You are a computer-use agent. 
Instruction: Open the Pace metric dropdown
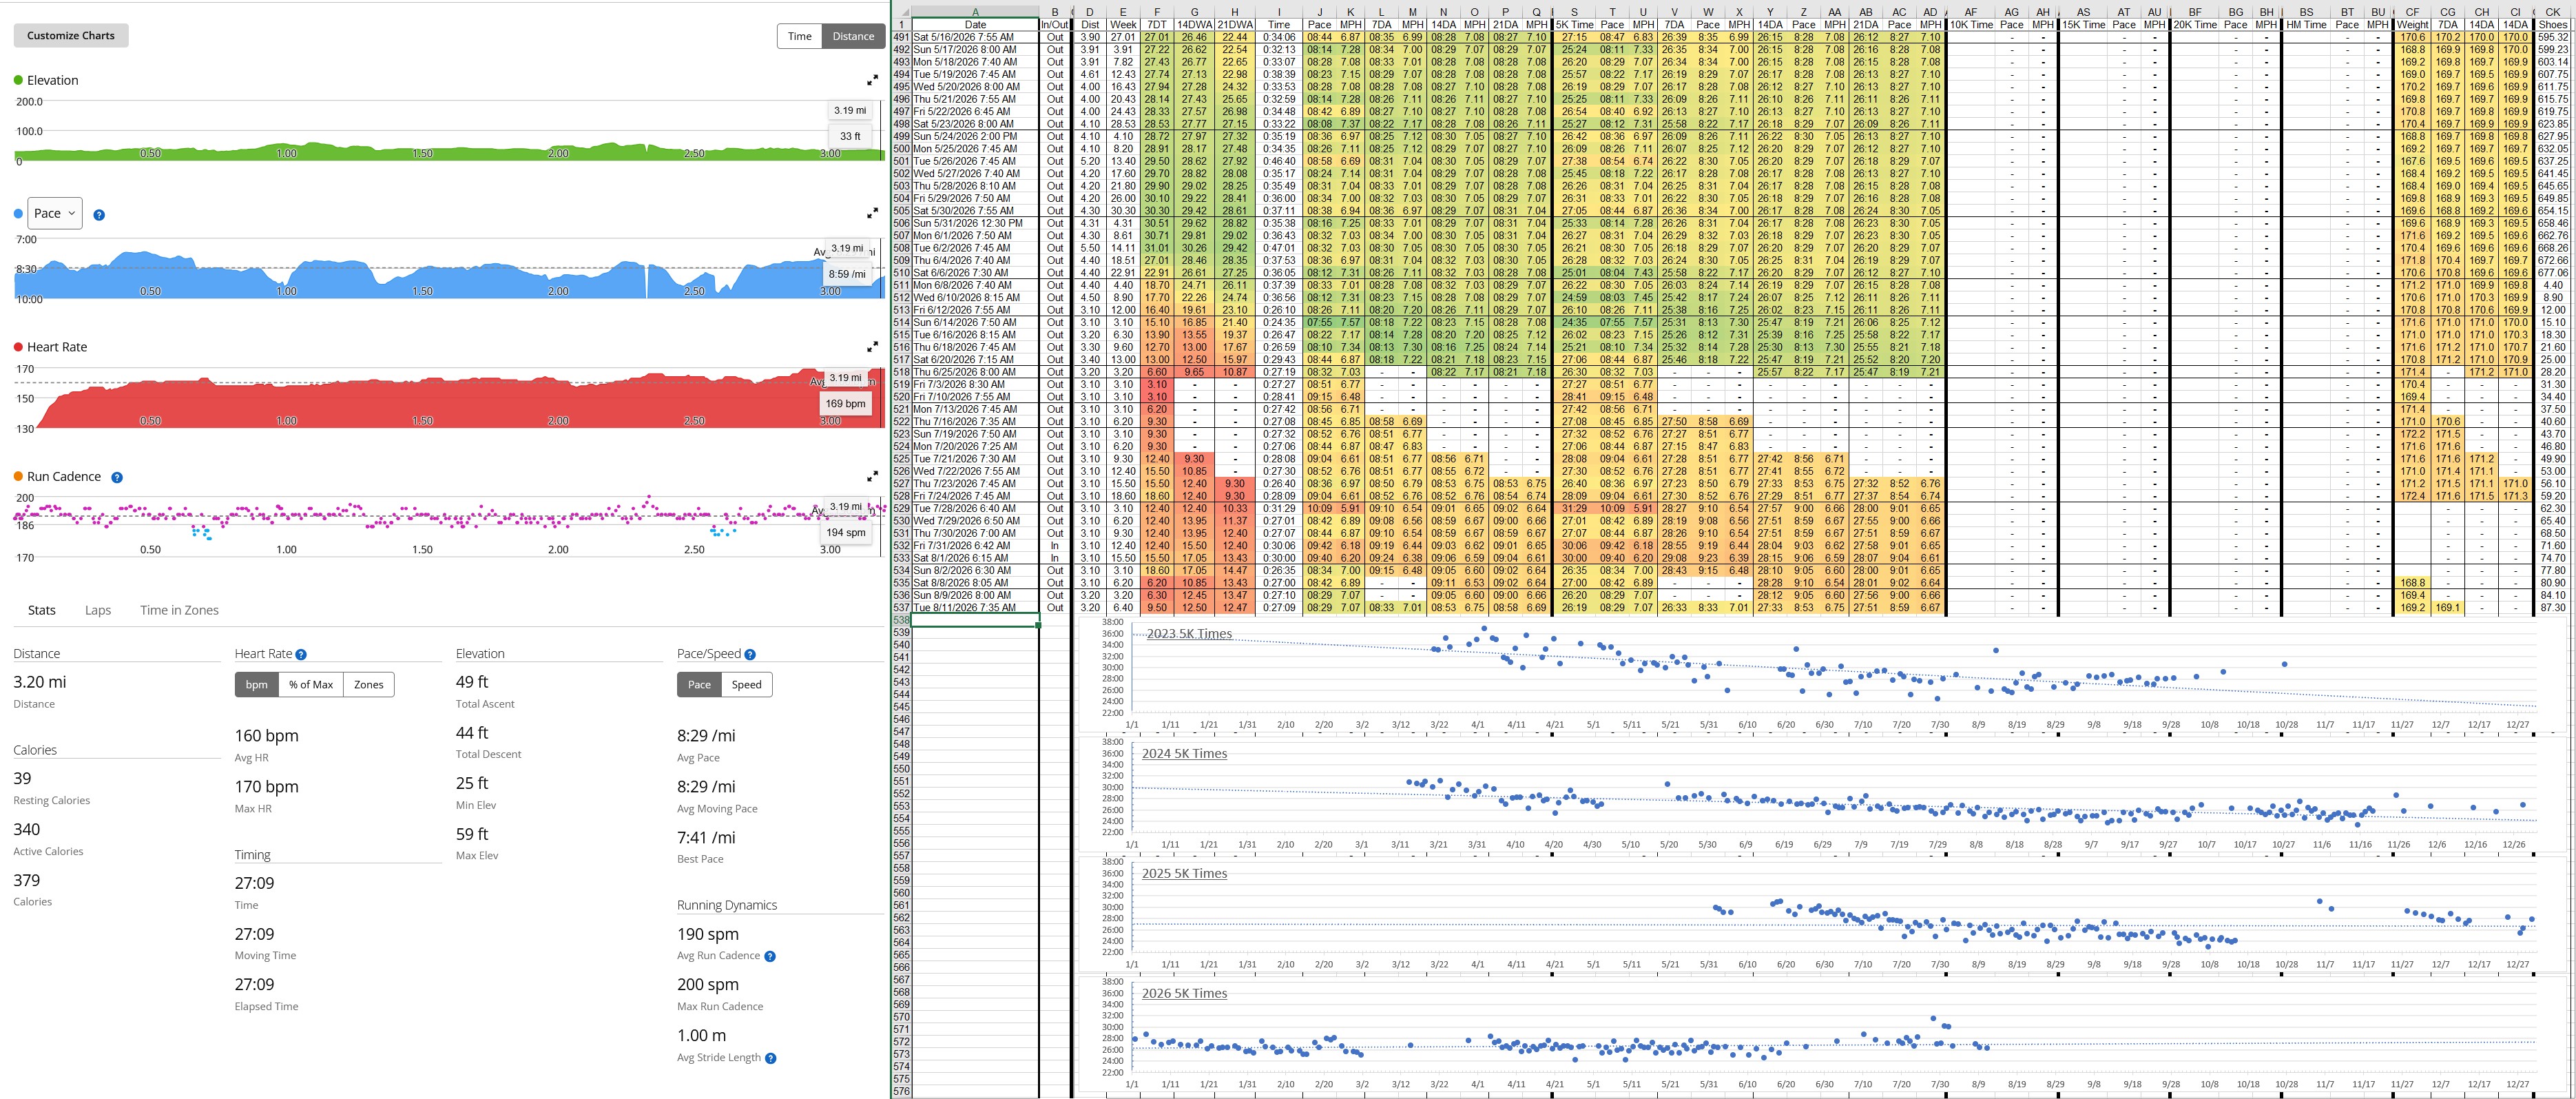[55, 213]
